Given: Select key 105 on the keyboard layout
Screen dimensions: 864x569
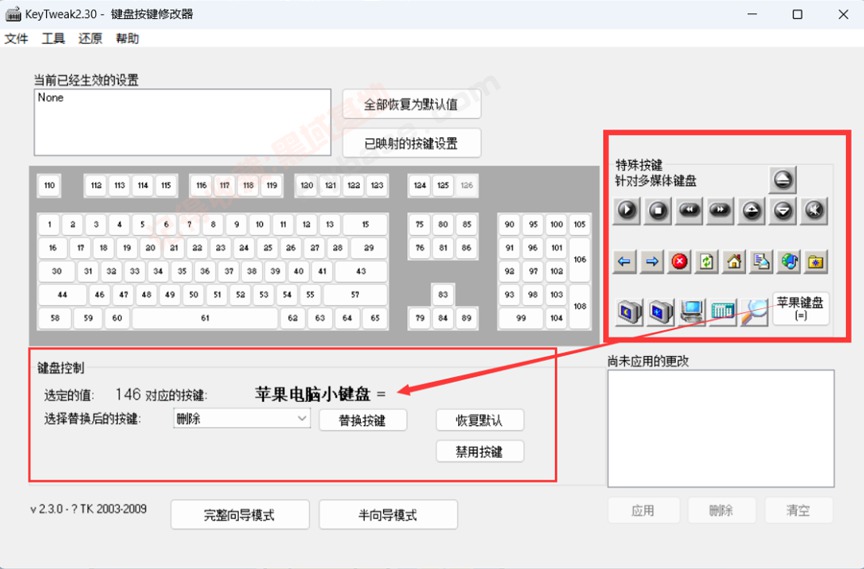Looking at the screenshot, I should (x=579, y=225).
